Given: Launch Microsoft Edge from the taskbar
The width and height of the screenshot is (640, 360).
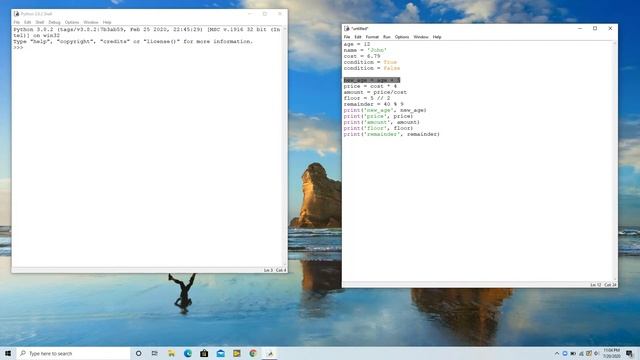Looking at the screenshot, I should pyautogui.click(x=188, y=353).
